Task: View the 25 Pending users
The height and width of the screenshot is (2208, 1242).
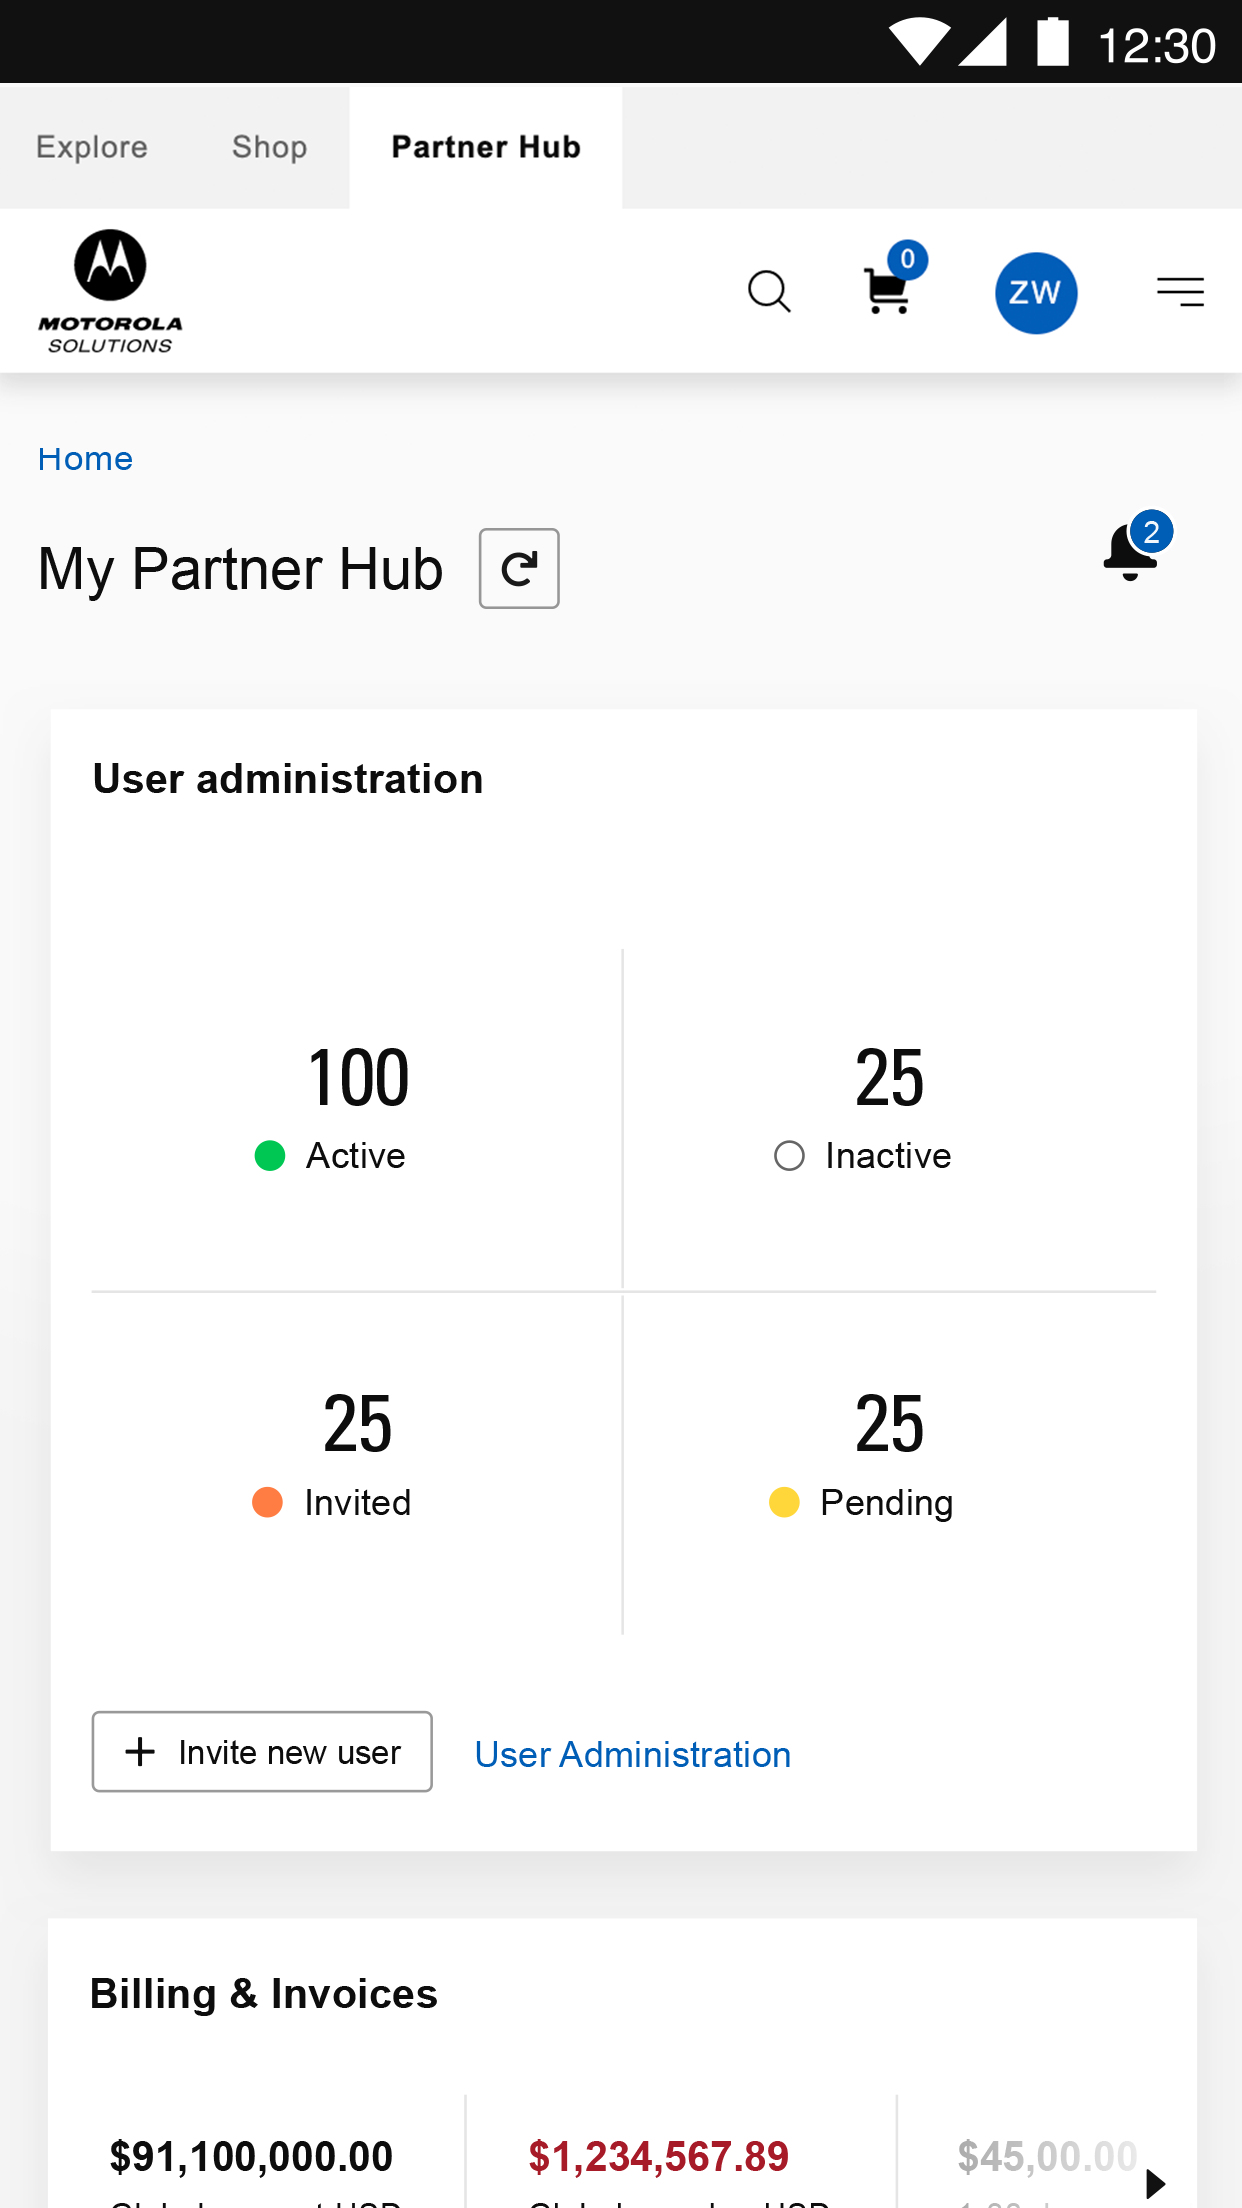Action: (889, 1456)
